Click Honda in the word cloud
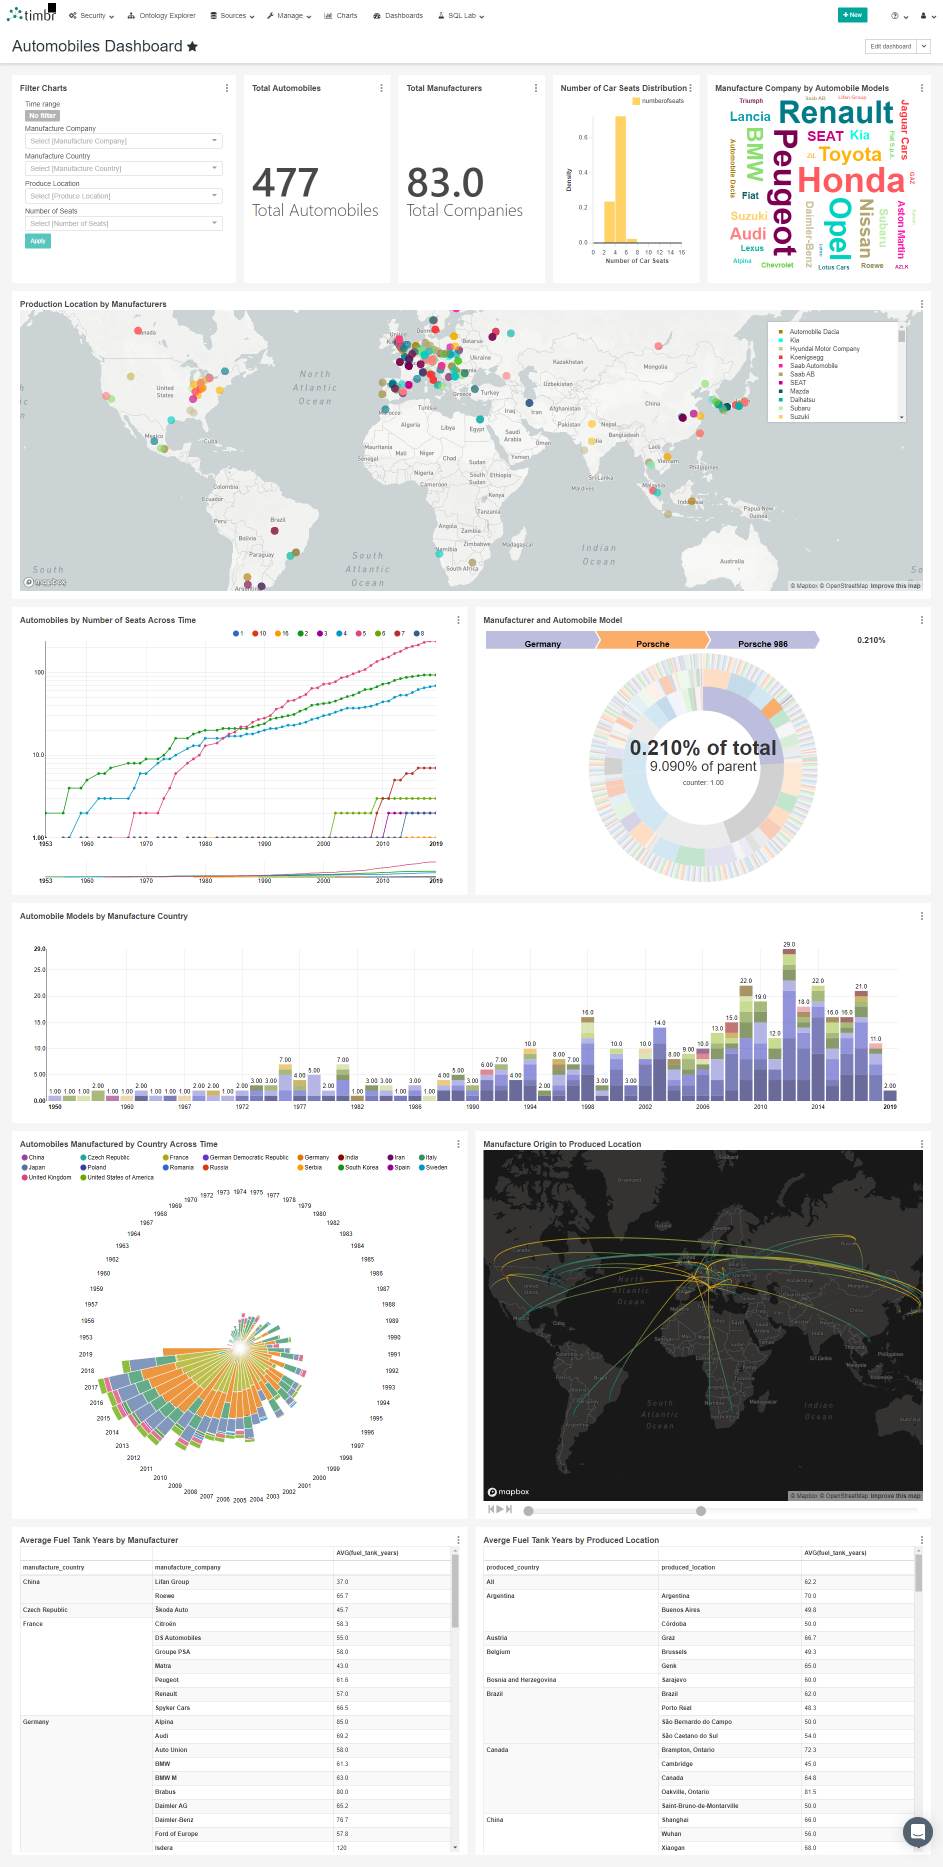This screenshot has width=943, height=1867. 851,180
